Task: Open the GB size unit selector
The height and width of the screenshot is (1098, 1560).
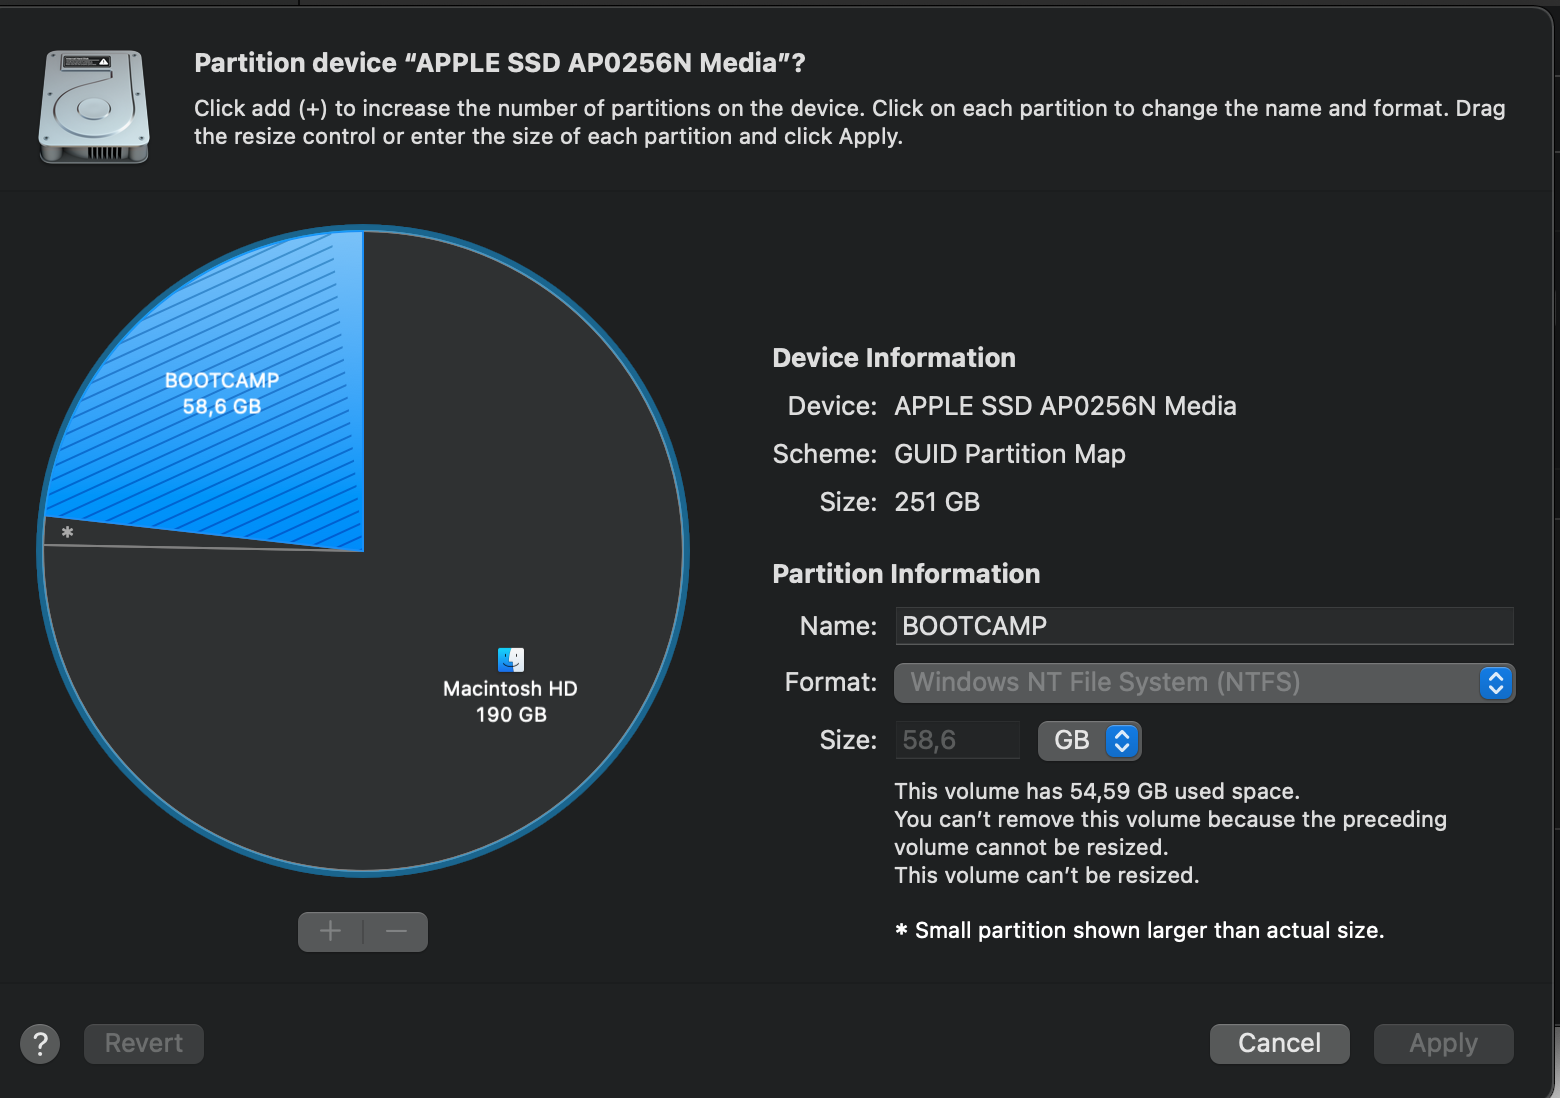Action: click(x=1089, y=740)
